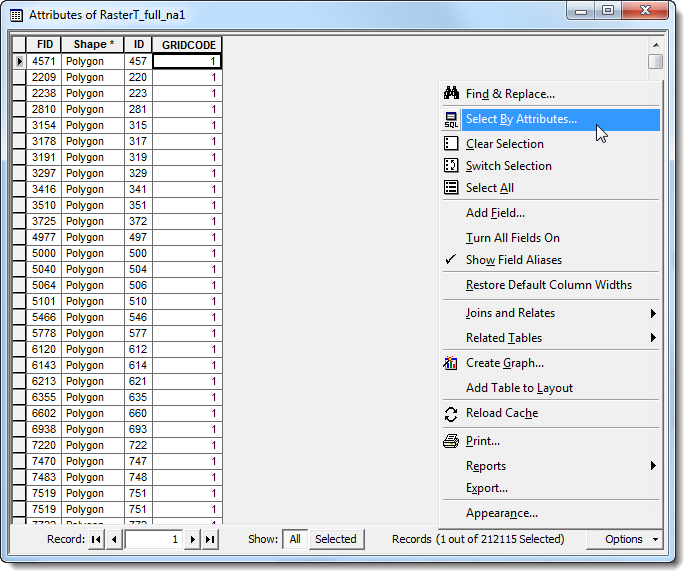Click the current record number field

154,539
